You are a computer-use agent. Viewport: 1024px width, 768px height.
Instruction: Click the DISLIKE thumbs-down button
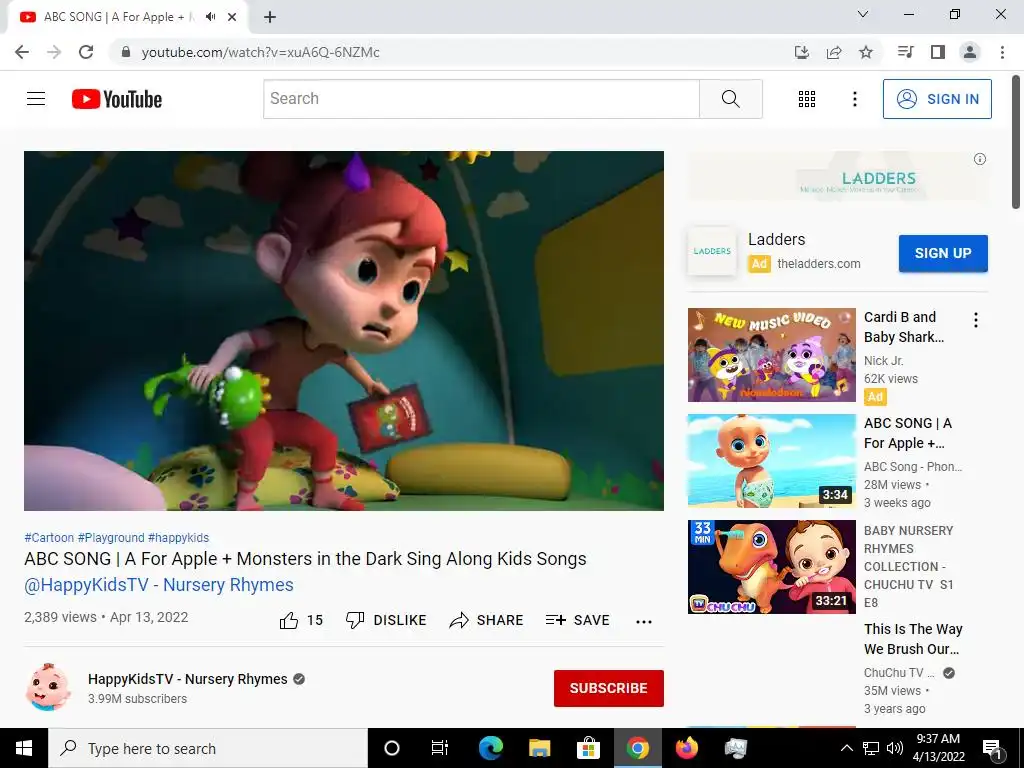point(386,620)
